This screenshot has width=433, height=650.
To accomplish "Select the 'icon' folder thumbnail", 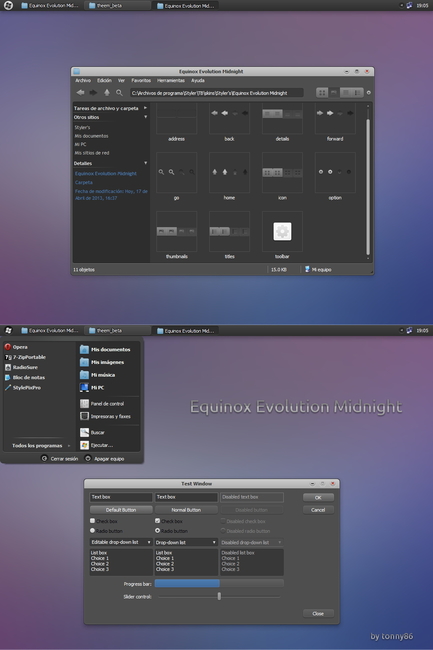I will coord(282,172).
